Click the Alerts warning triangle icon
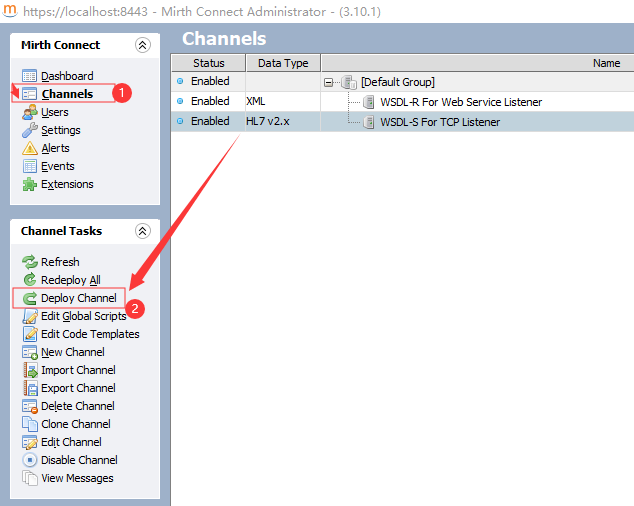The image size is (634, 506). 30,148
